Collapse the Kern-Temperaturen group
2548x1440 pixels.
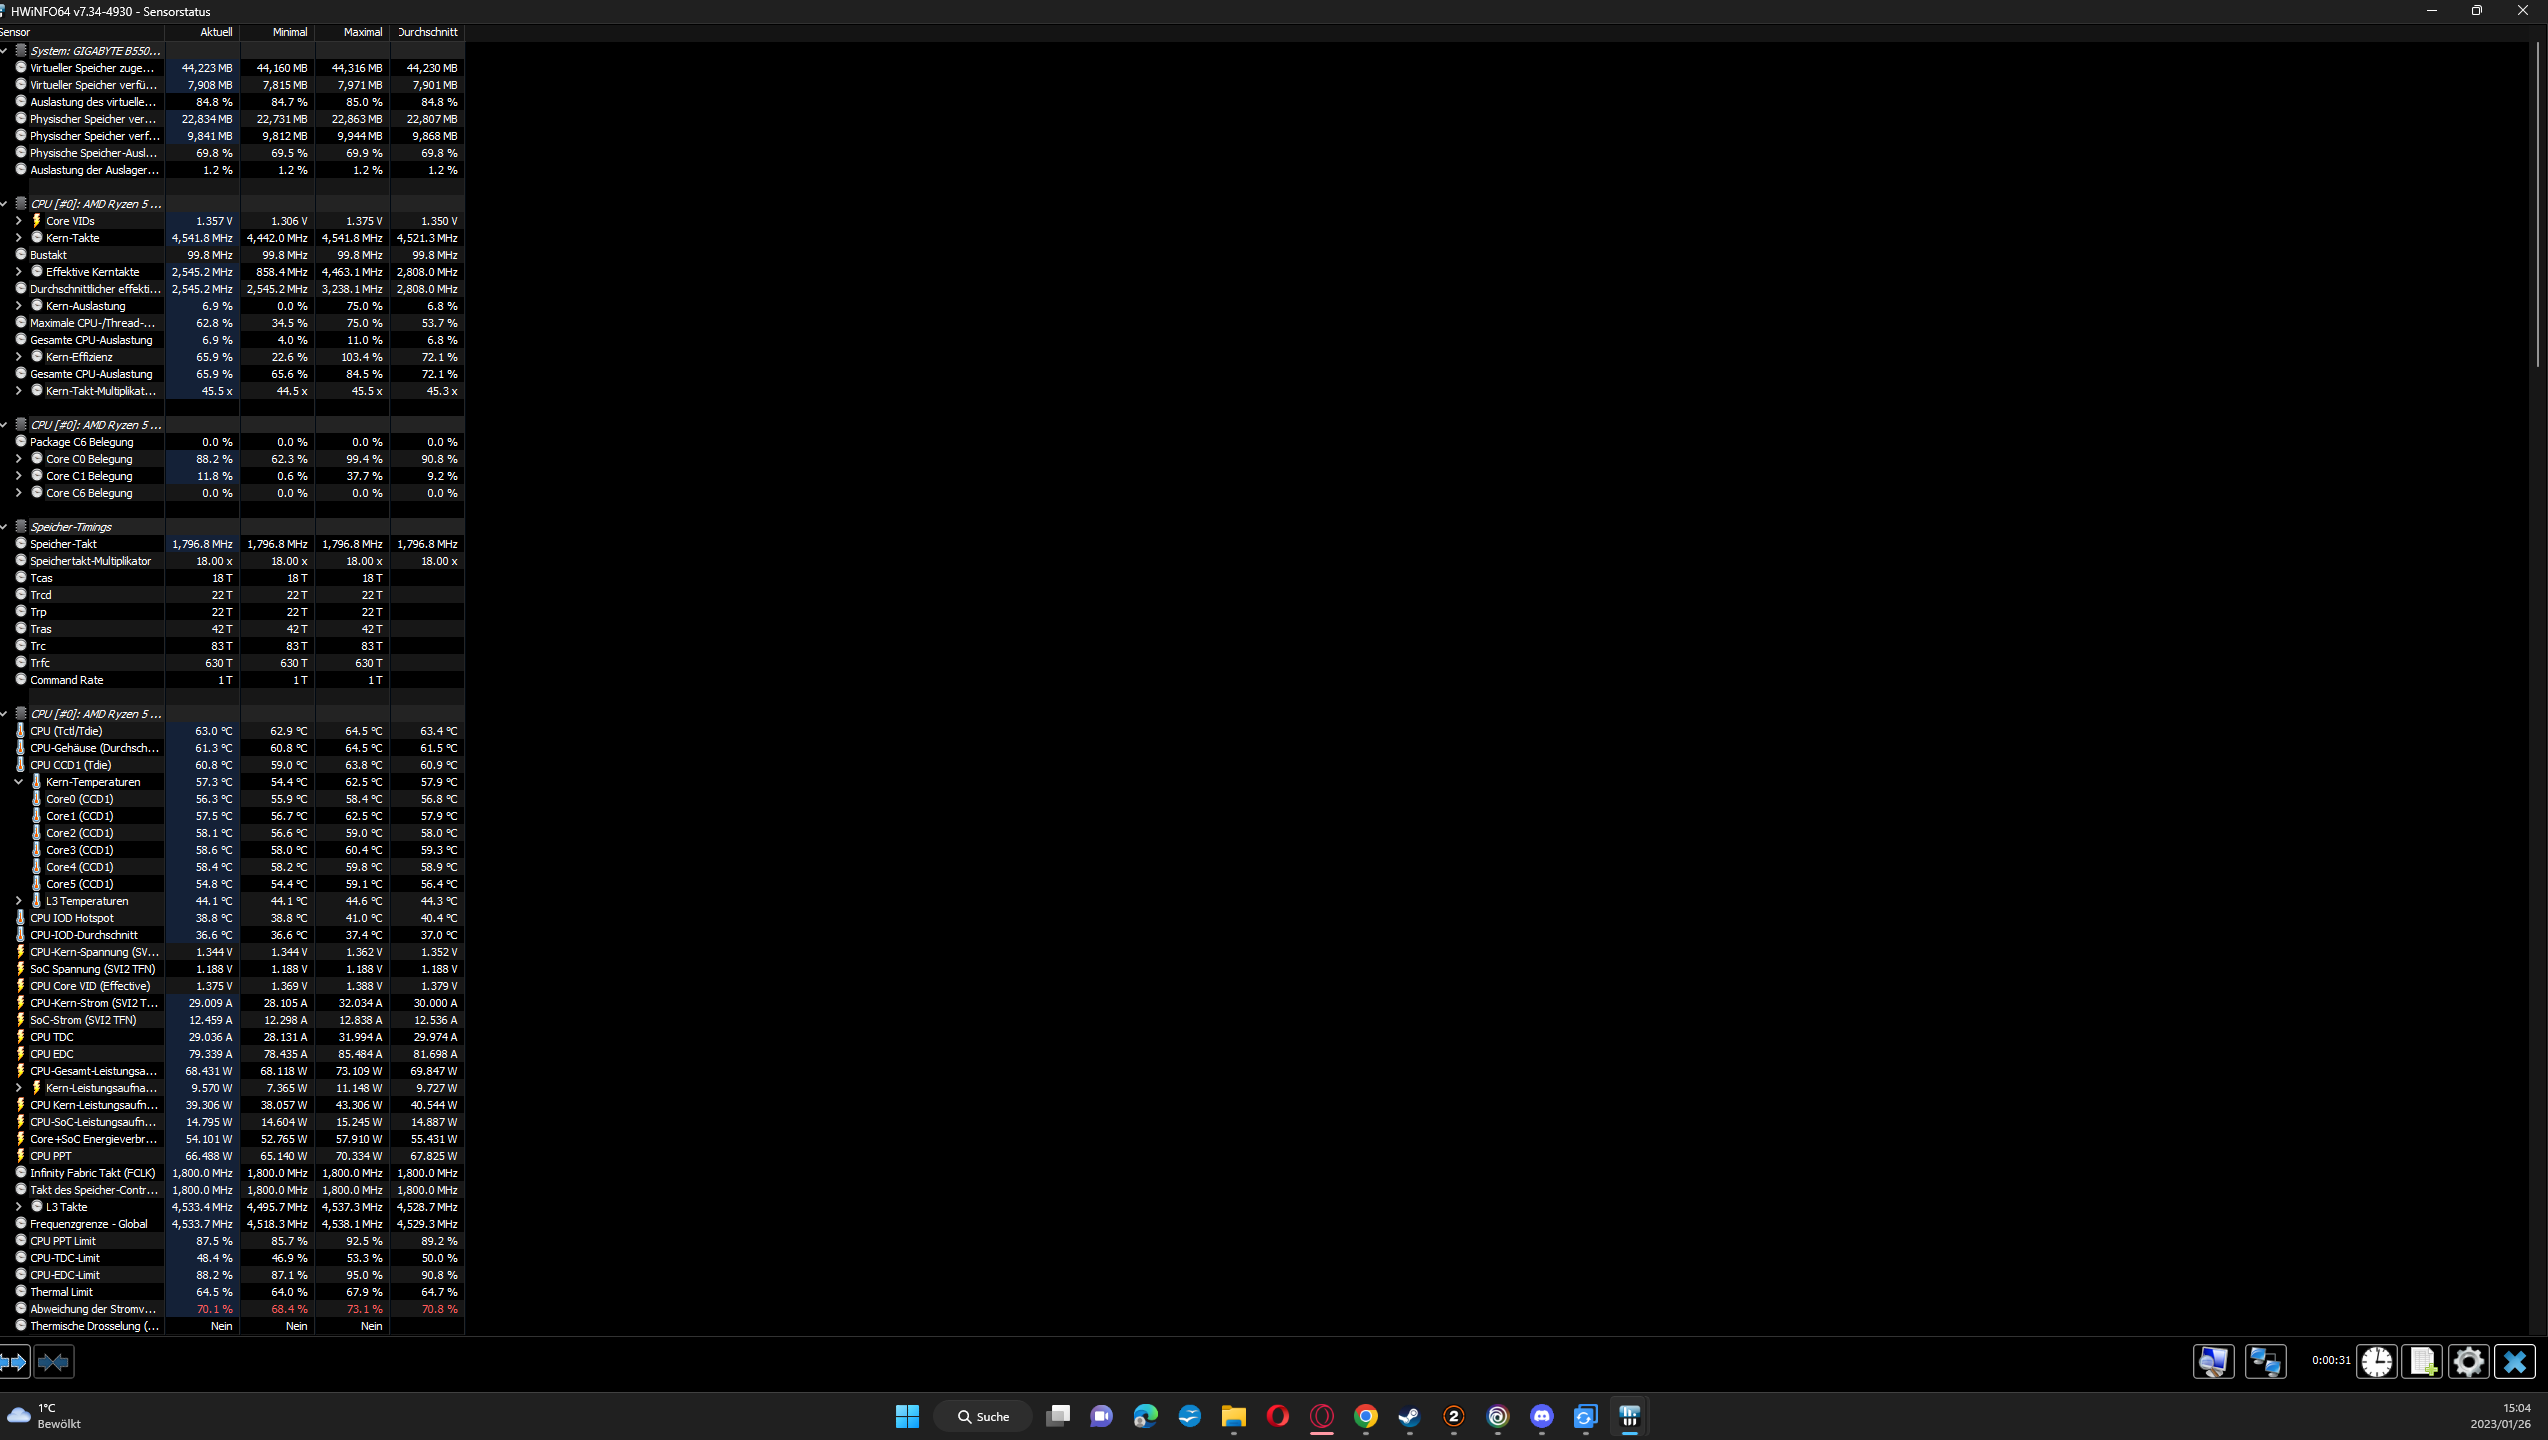click(18, 781)
